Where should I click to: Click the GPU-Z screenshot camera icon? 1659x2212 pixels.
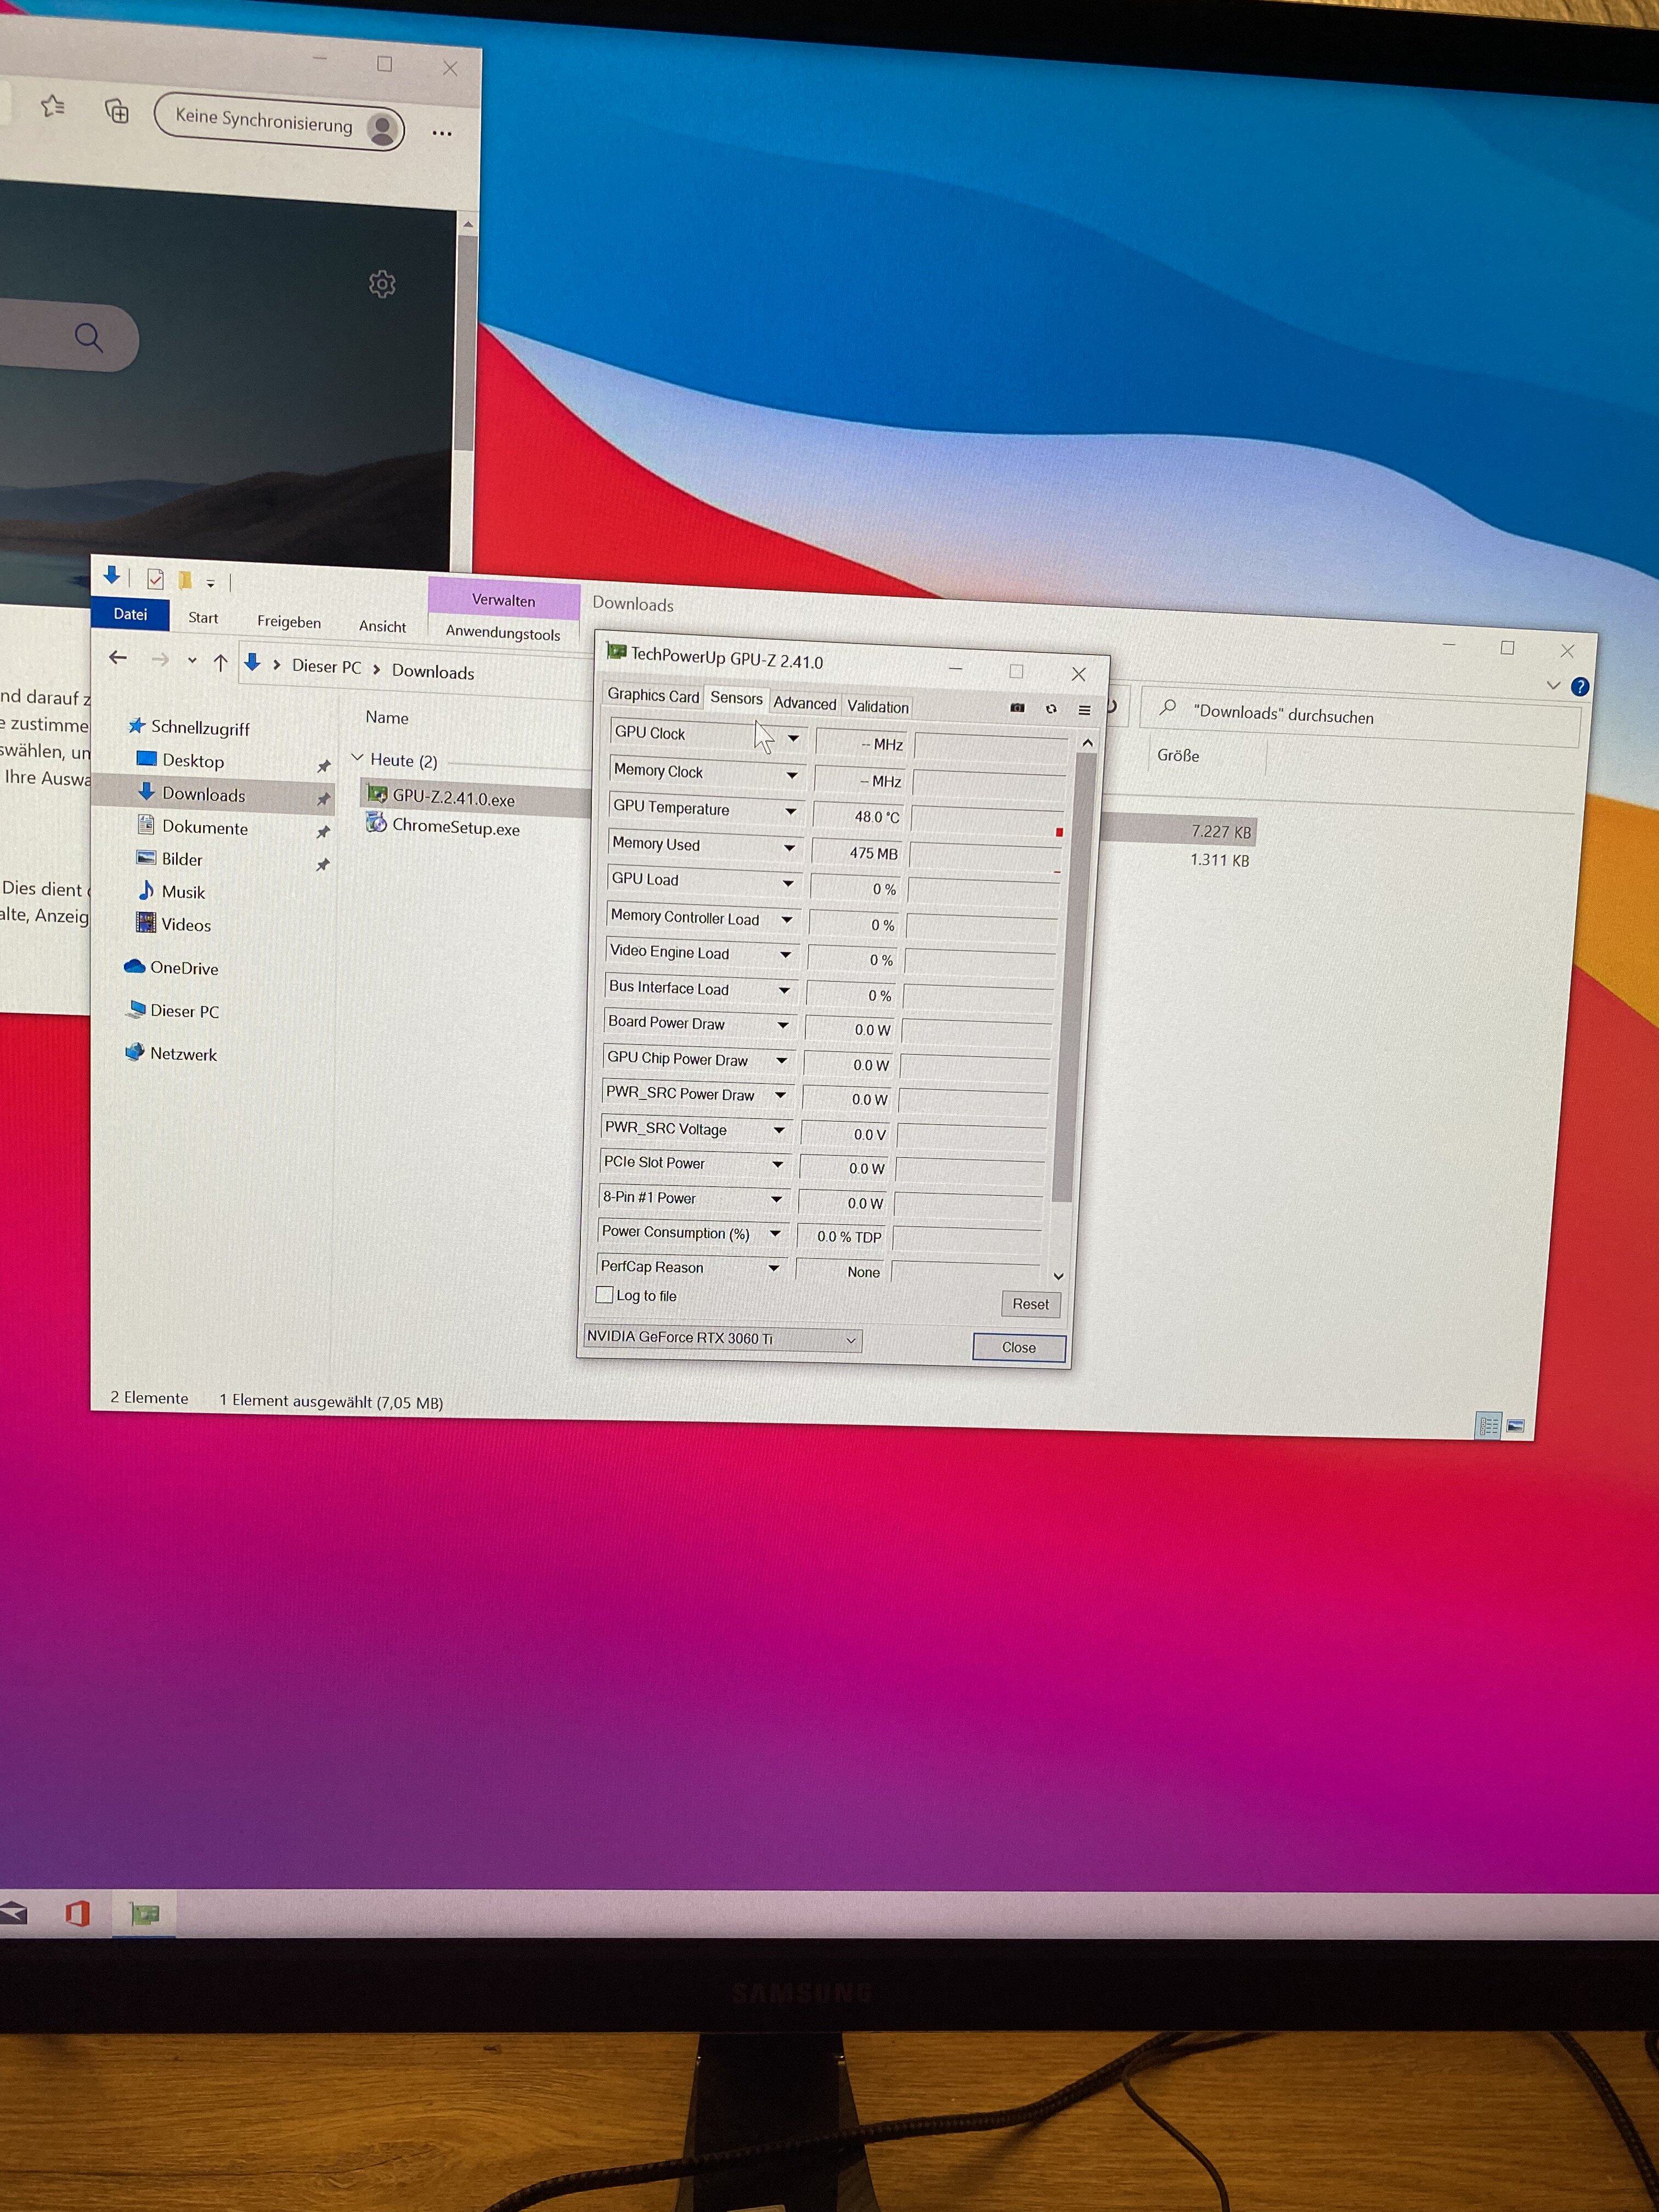pyautogui.click(x=1017, y=708)
